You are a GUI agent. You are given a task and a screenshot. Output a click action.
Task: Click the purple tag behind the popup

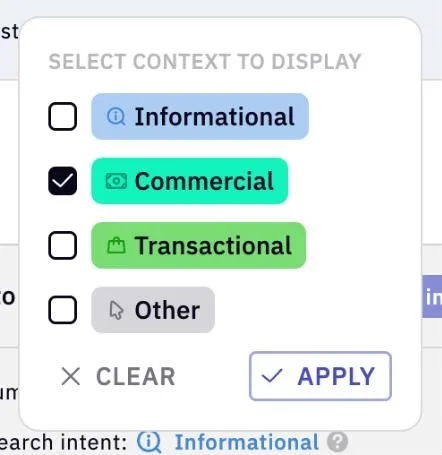(x=432, y=296)
